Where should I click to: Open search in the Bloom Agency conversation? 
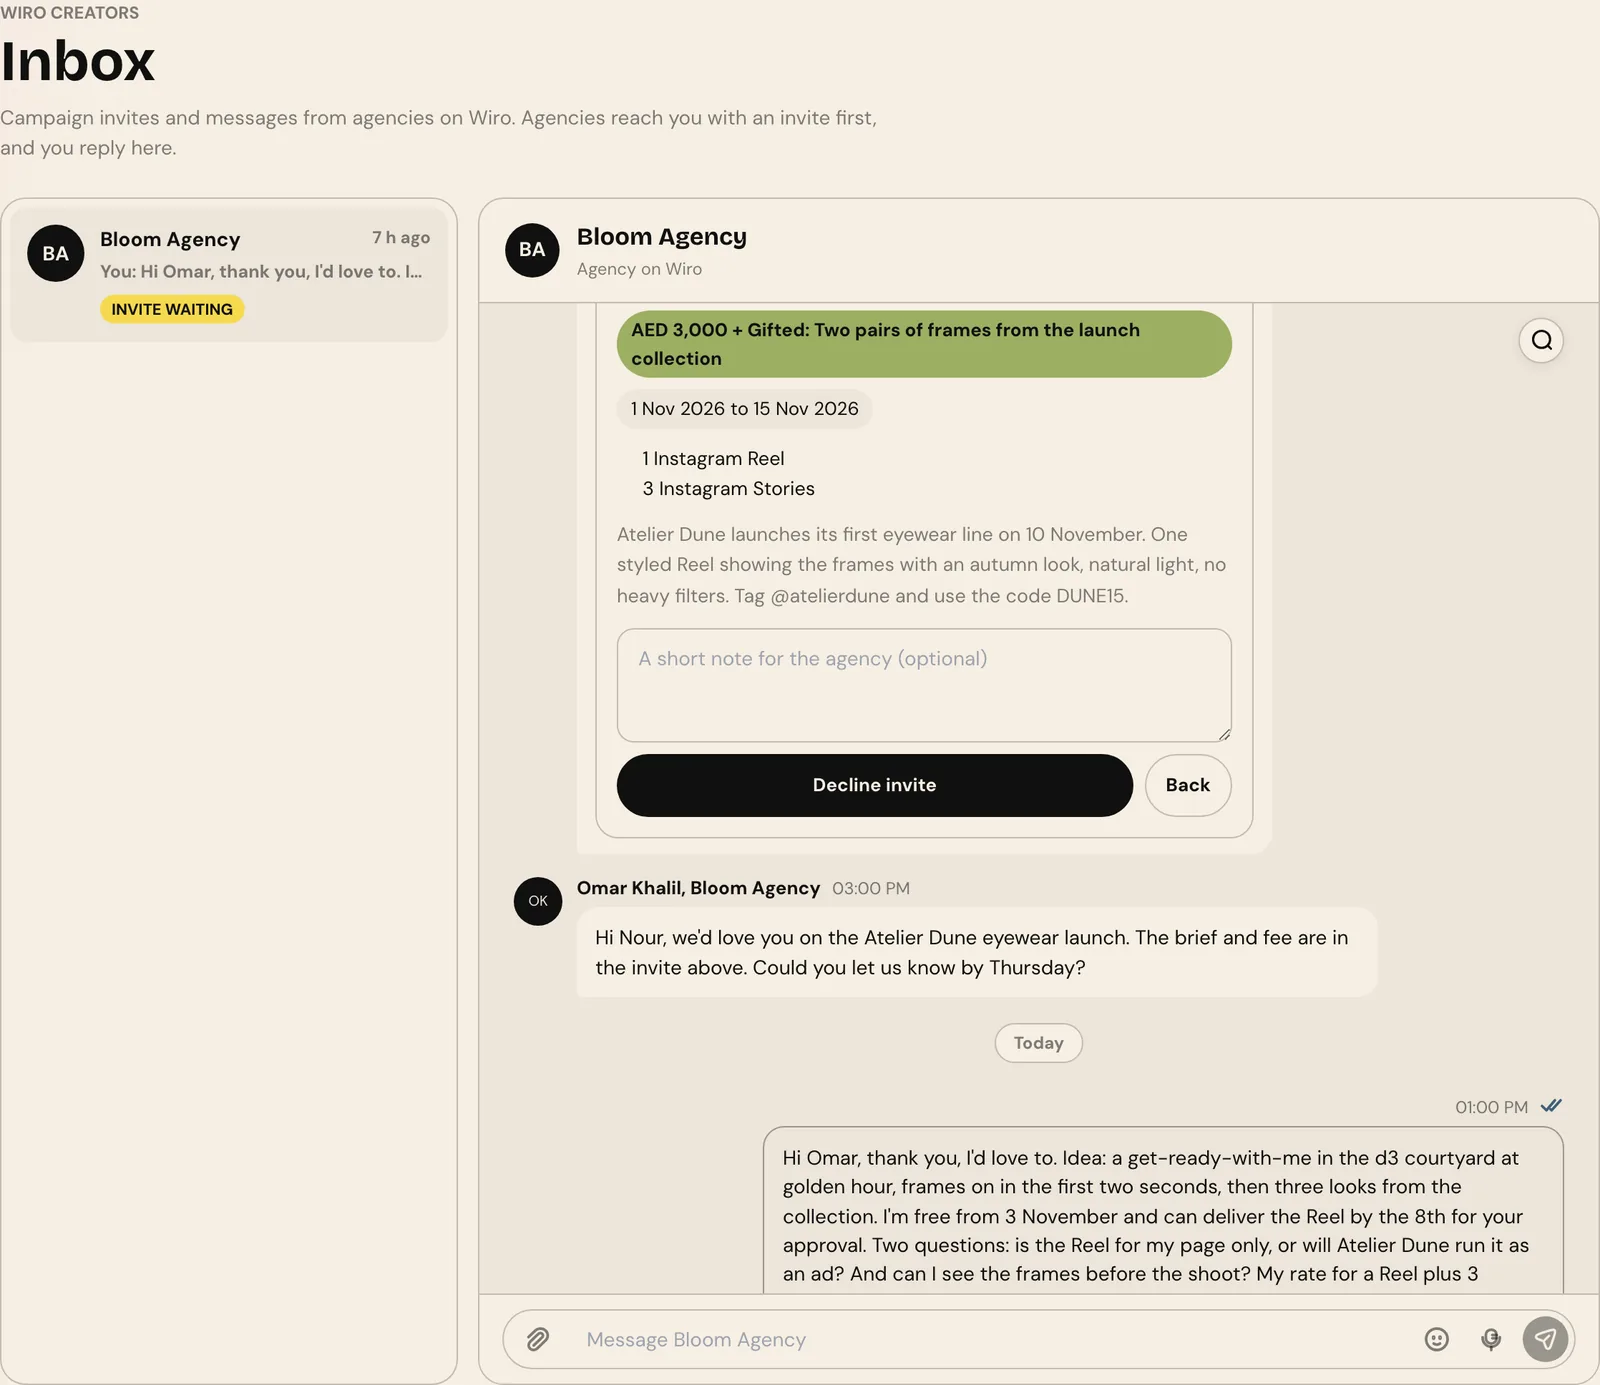point(1541,341)
